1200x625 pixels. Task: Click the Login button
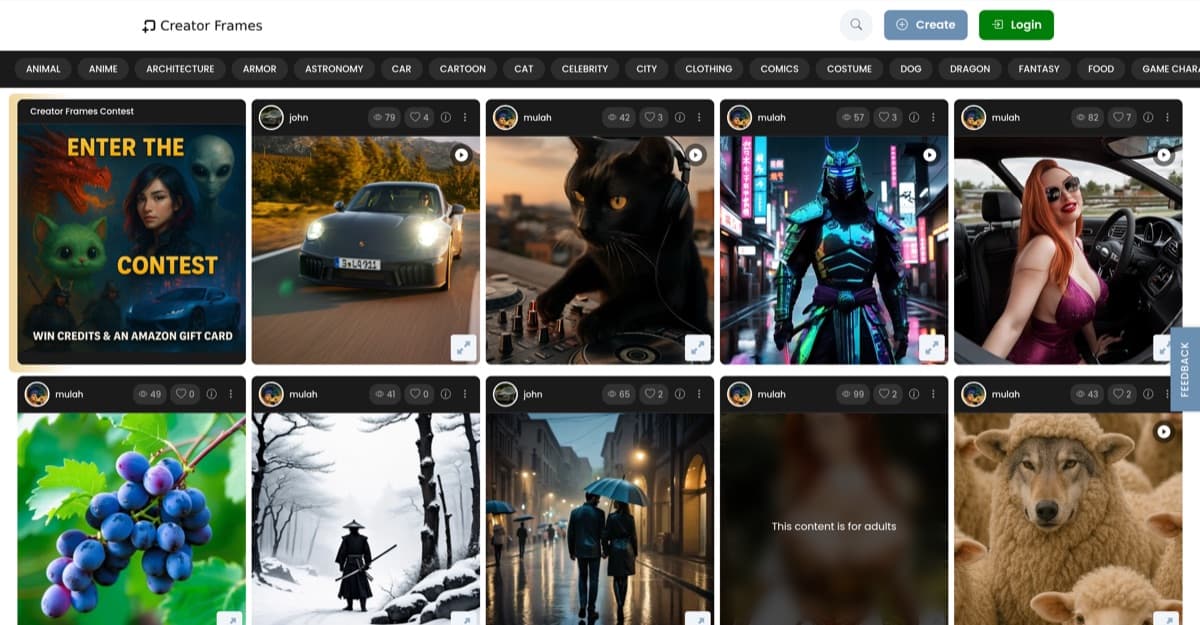coord(1016,24)
